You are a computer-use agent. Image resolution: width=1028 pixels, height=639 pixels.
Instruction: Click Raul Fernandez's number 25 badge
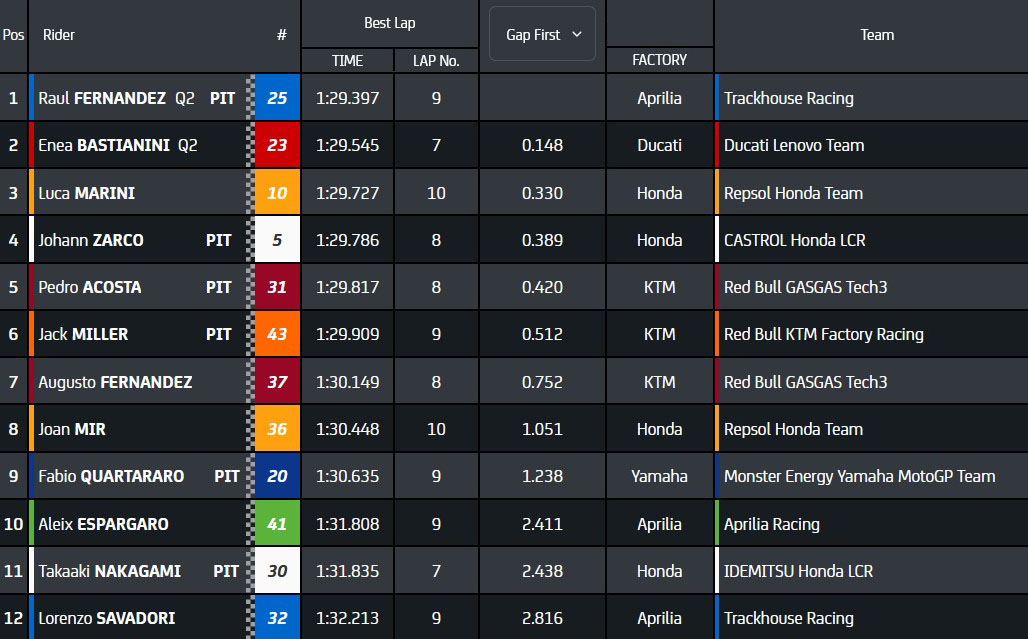[x=277, y=98]
